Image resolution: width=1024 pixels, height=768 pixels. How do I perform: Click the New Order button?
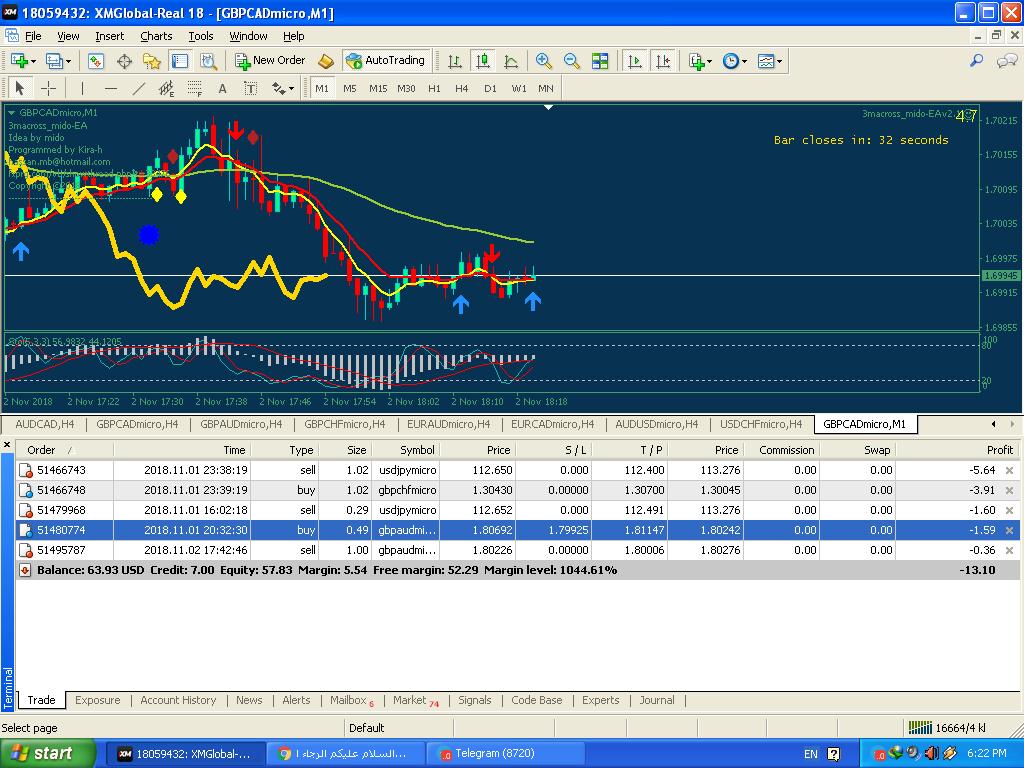(x=270, y=61)
